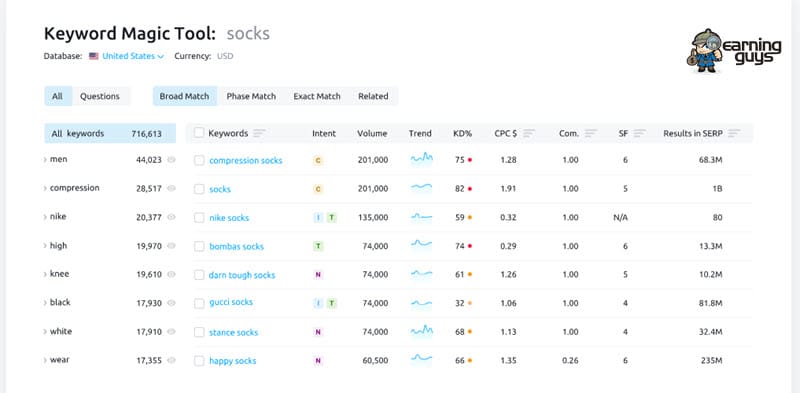Click the N intent badge for darn tough socks
This screenshot has height=393, width=800.
click(317, 275)
